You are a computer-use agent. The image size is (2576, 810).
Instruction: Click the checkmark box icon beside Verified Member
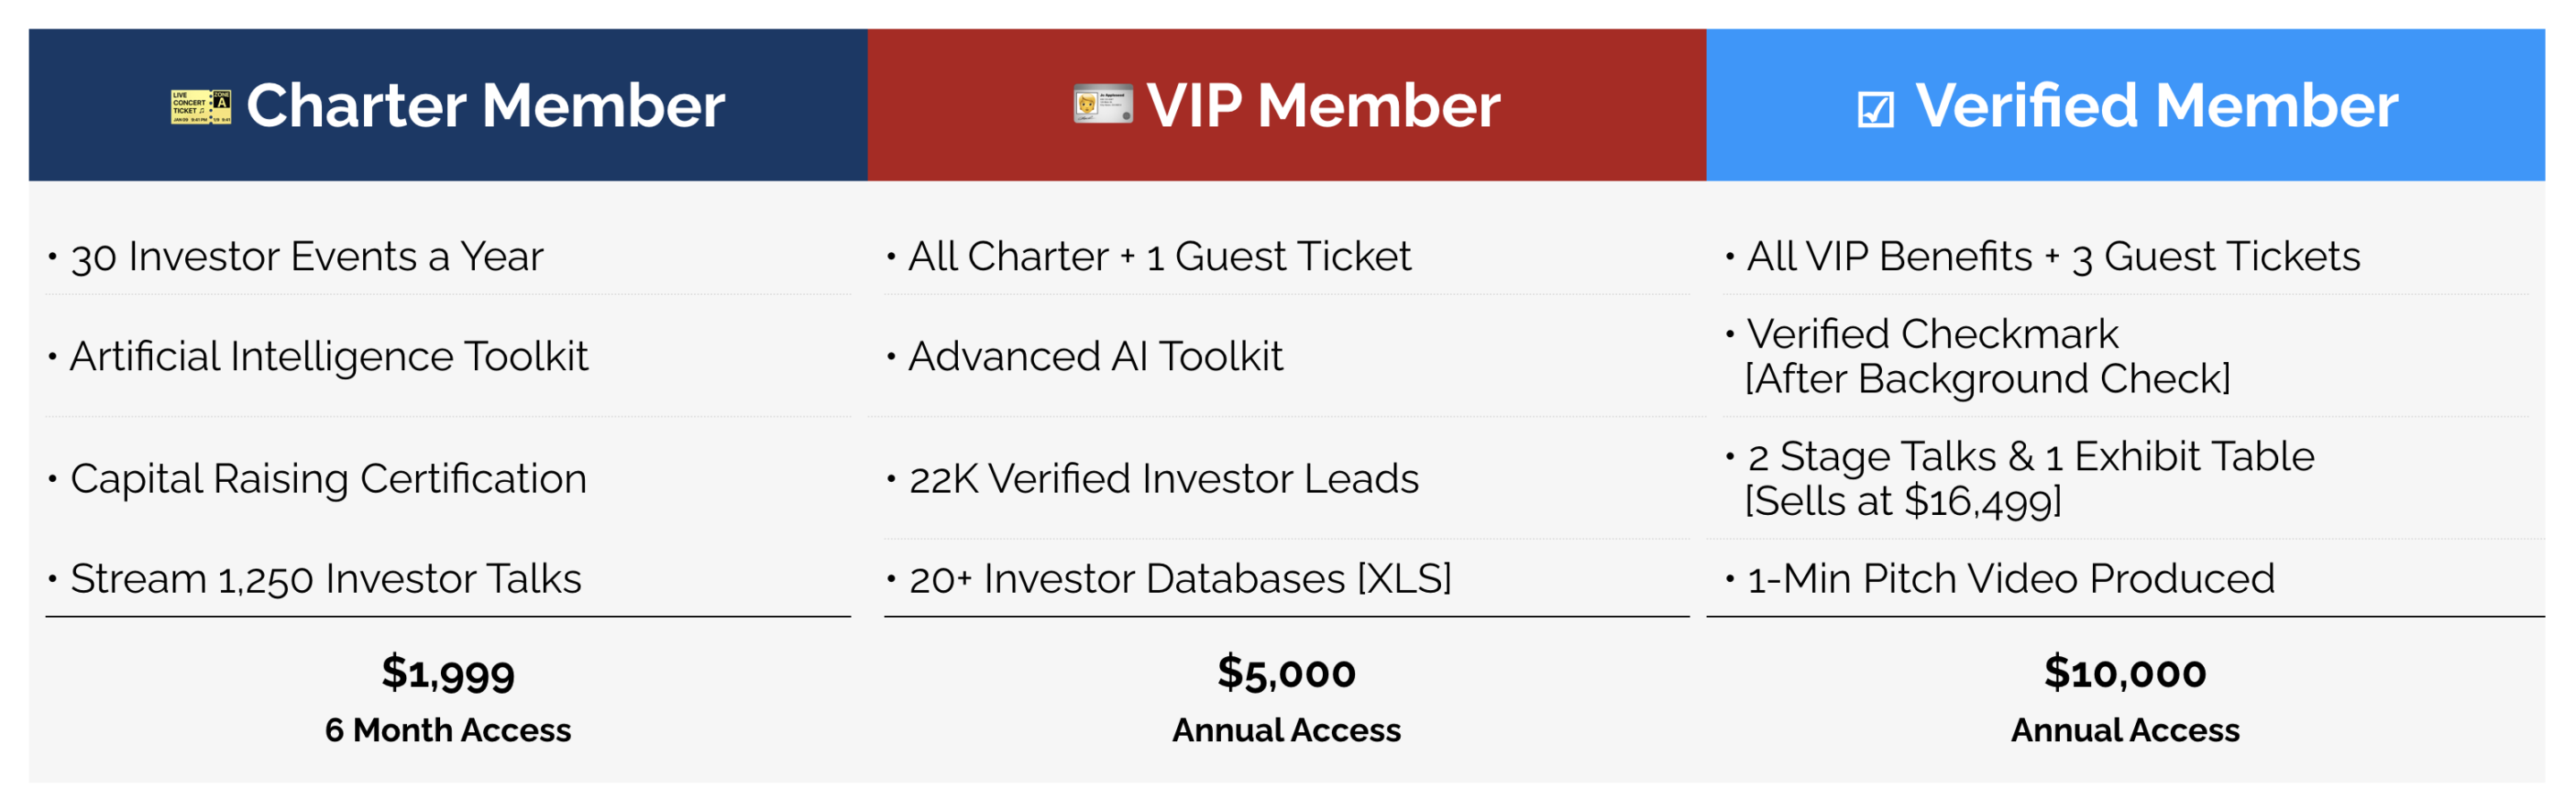point(1875,108)
